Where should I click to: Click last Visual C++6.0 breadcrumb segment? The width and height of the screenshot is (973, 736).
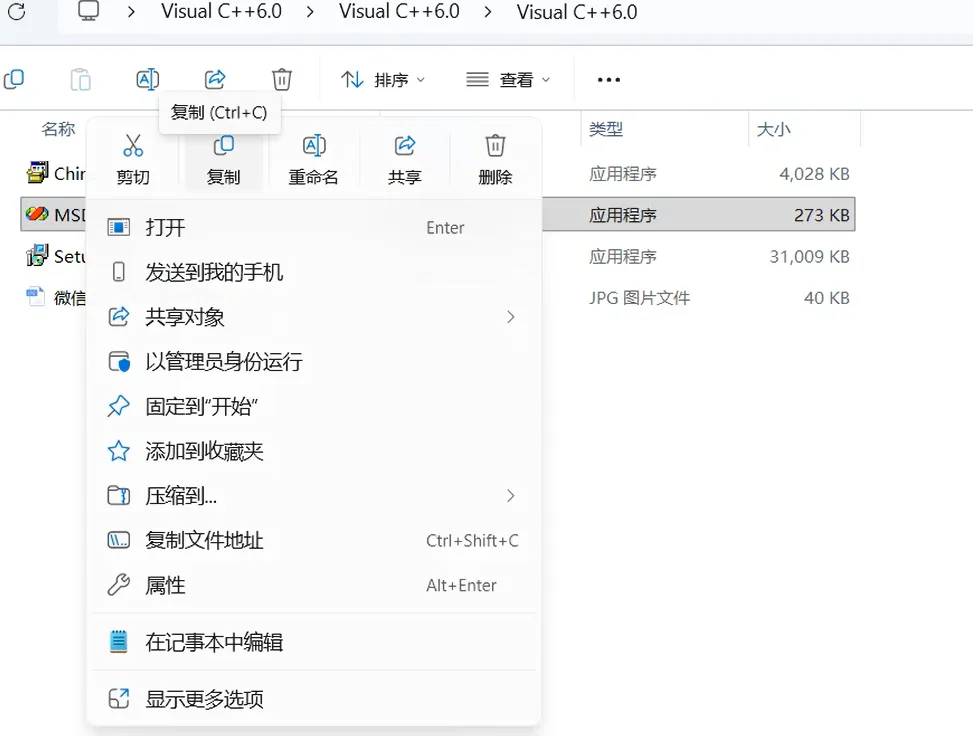point(577,12)
